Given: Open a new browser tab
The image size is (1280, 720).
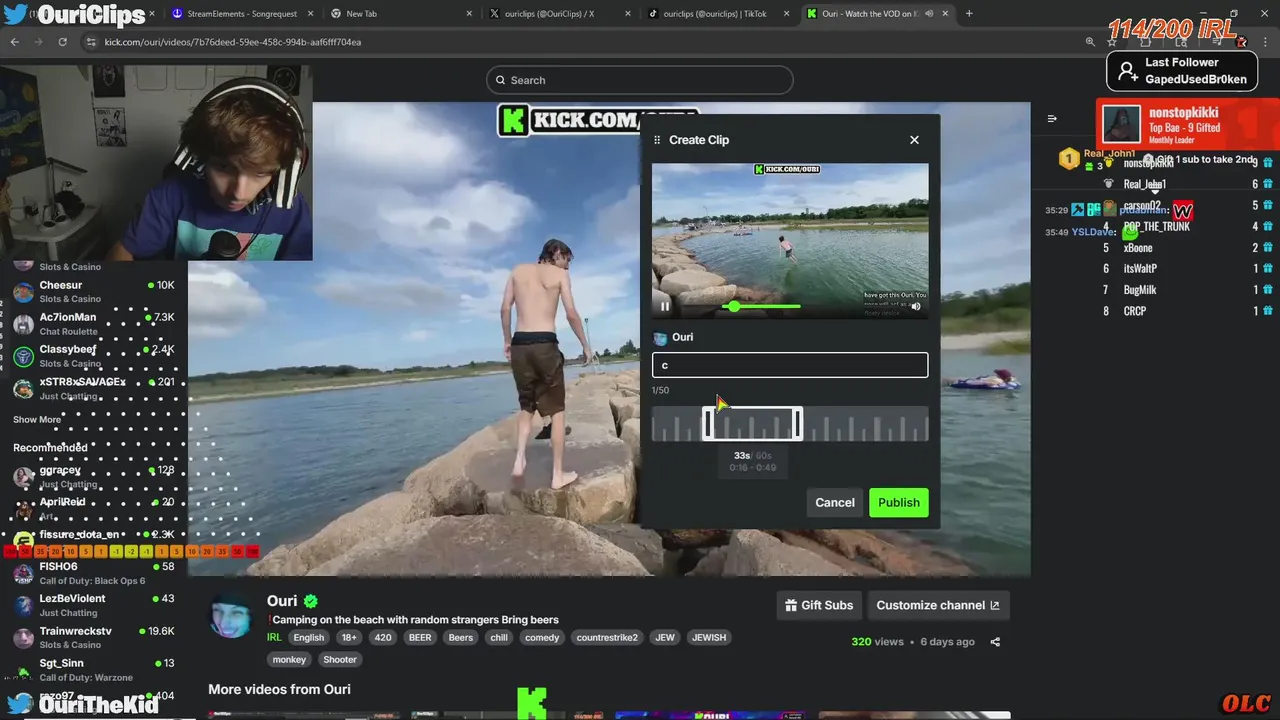Looking at the screenshot, I should point(969,14).
